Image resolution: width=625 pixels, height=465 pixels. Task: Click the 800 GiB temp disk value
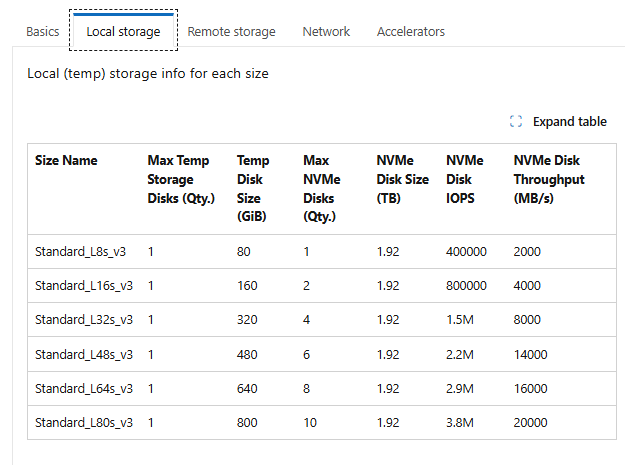[247, 422]
